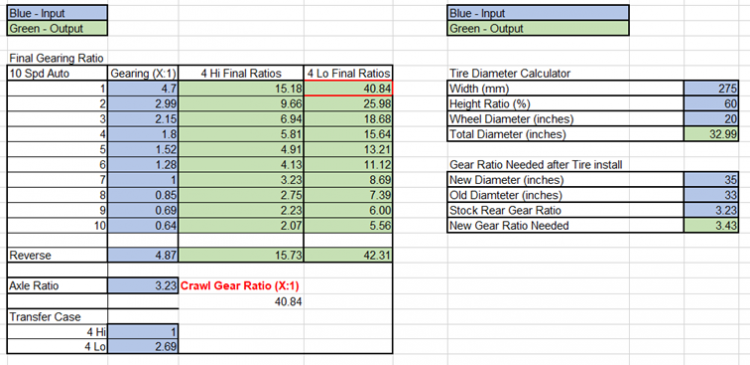Select the highlighted 4 Lo ratio 40.84 cell

coord(348,88)
